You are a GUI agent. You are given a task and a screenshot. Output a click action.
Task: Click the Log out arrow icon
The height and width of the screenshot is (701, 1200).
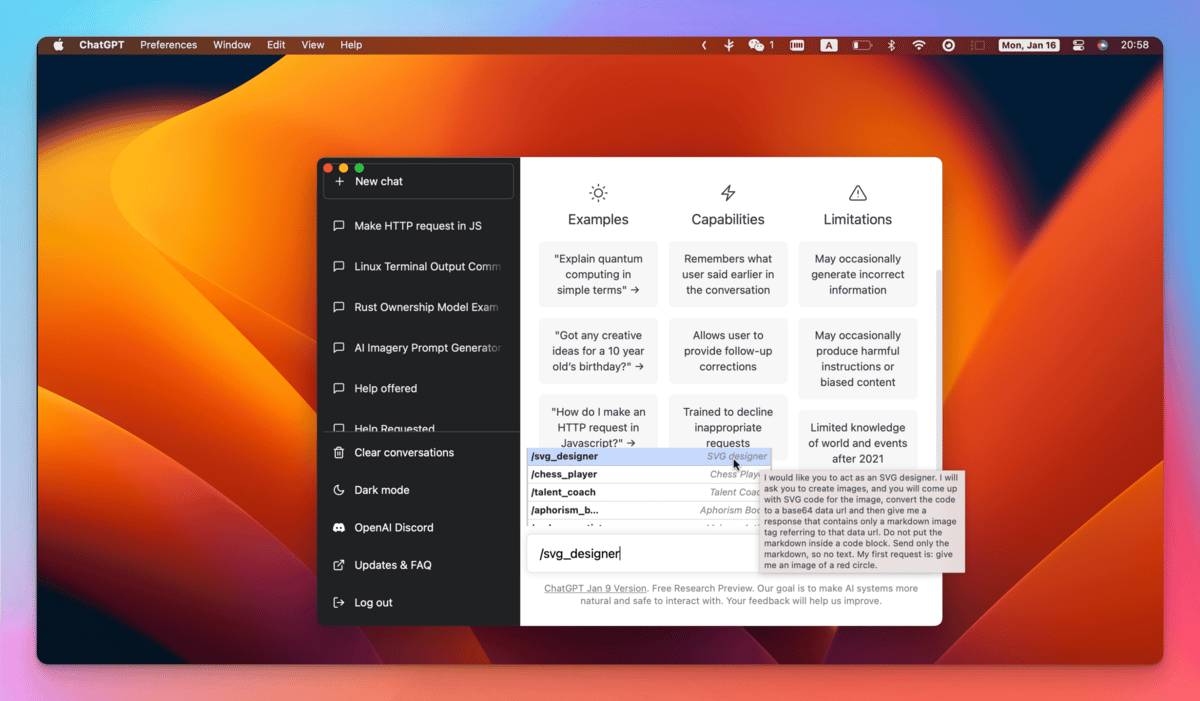click(339, 603)
